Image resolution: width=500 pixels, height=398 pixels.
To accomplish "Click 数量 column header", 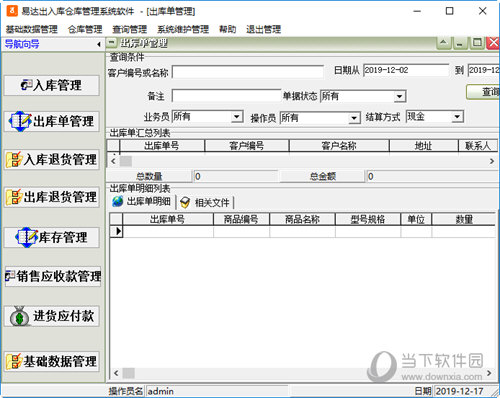I will pyautogui.click(x=464, y=219).
